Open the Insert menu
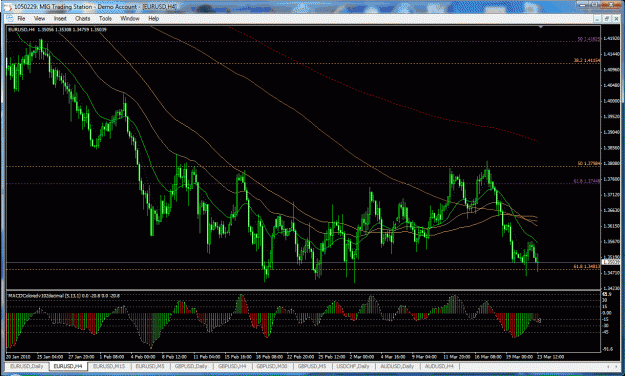 (60, 18)
